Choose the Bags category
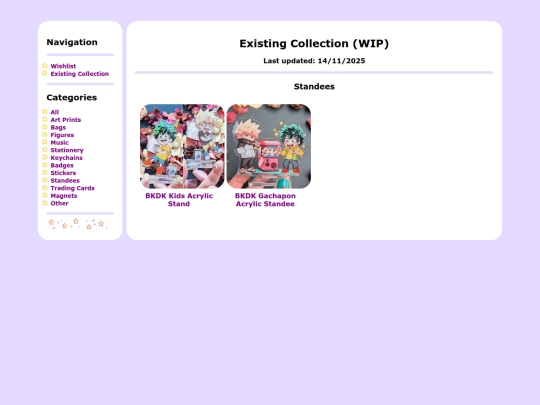This screenshot has width=540, height=405. point(58,127)
